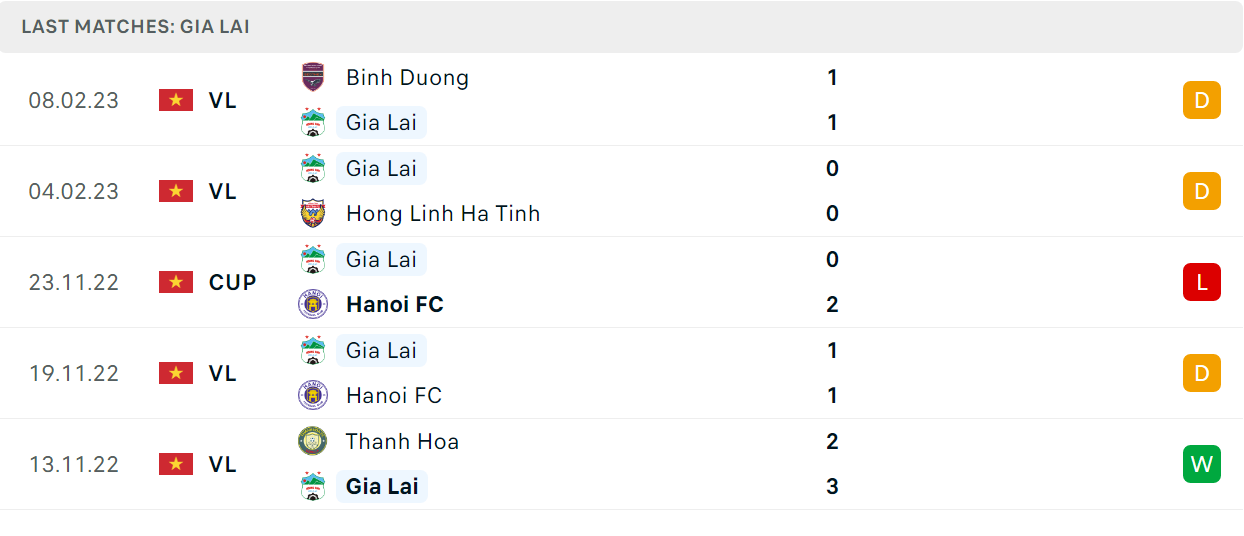Click the D badge for 04.02.23 match
Screen dimensions: 1244x536
coord(1202,191)
